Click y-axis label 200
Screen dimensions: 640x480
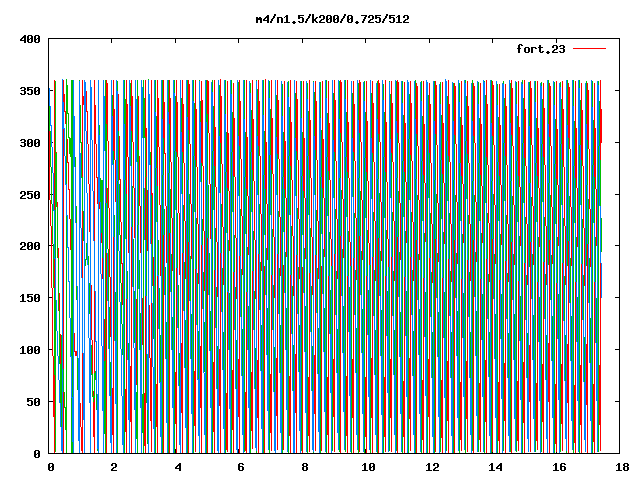coord(30,246)
